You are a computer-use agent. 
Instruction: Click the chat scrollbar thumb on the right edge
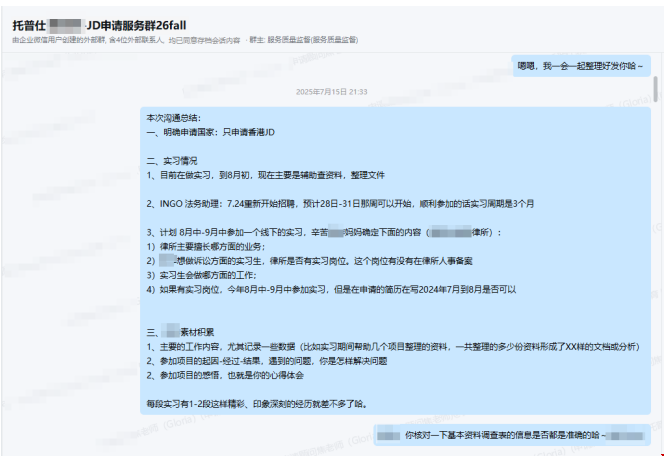click(656, 90)
